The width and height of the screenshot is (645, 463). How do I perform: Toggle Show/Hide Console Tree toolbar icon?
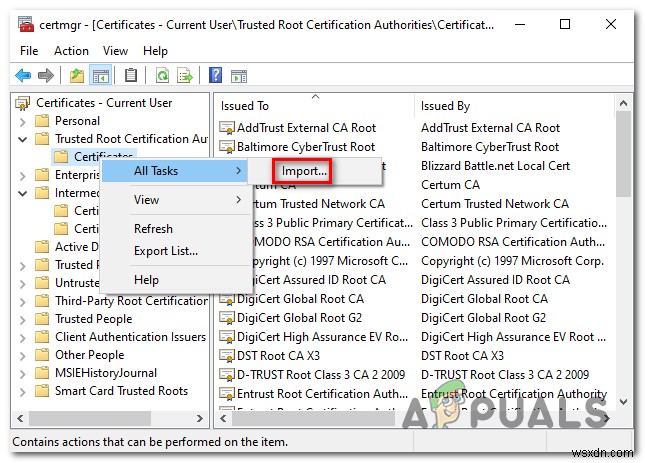(x=101, y=76)
